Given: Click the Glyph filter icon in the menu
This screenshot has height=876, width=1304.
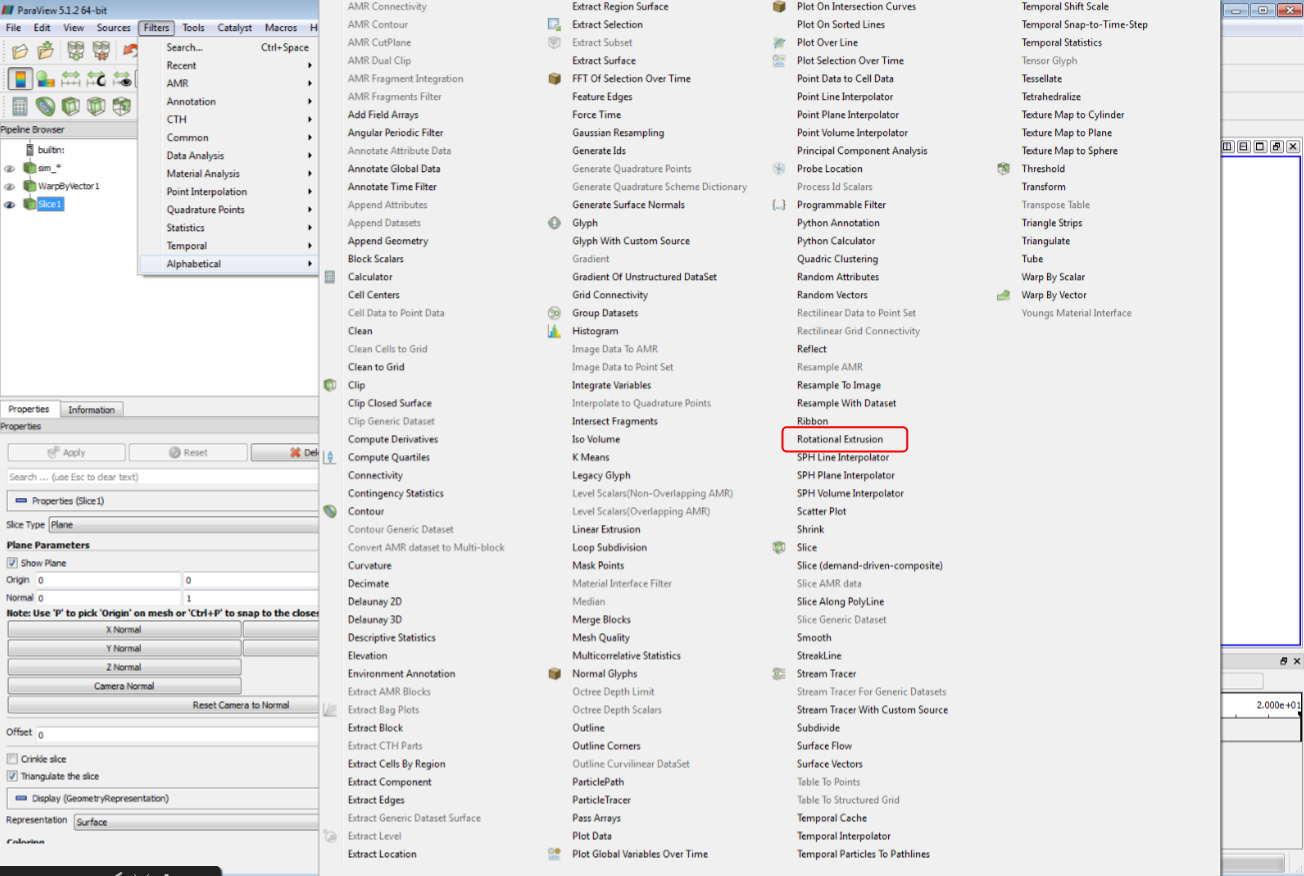Looking at the screenshot, I should click(554, 223).
